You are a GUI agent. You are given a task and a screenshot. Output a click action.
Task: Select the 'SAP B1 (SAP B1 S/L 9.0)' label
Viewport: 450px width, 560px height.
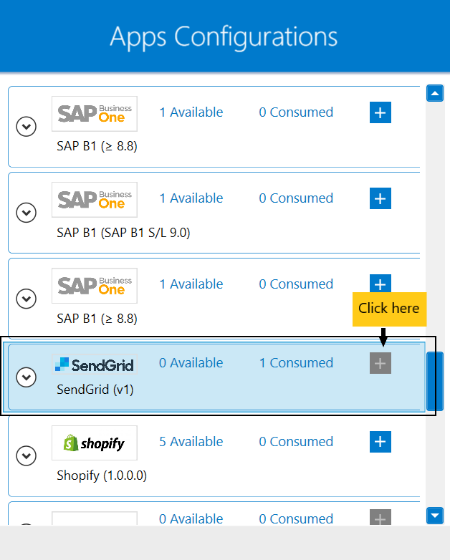coord(123,233)
